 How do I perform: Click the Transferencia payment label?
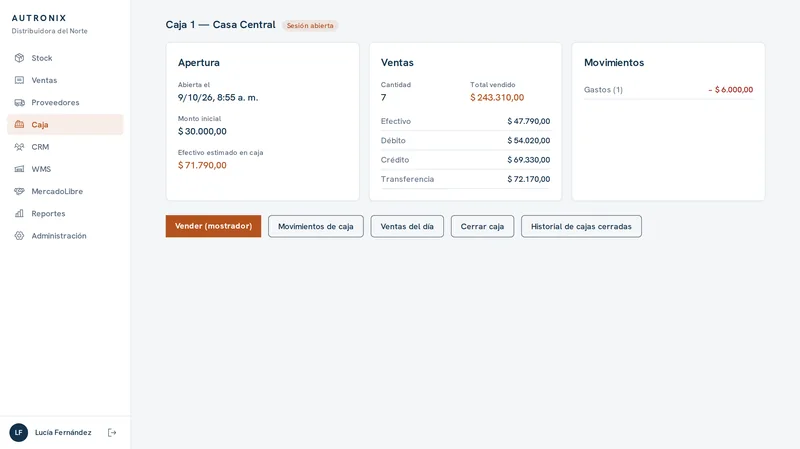(x=407, y=179)
